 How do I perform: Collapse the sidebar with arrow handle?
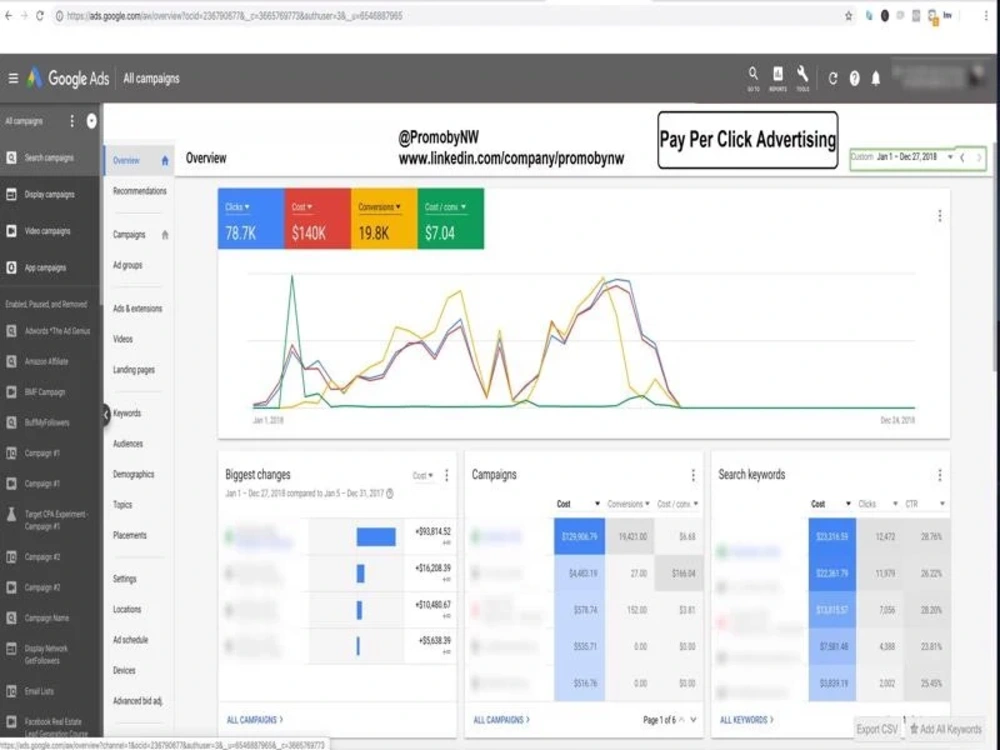[x=106, y=415]
